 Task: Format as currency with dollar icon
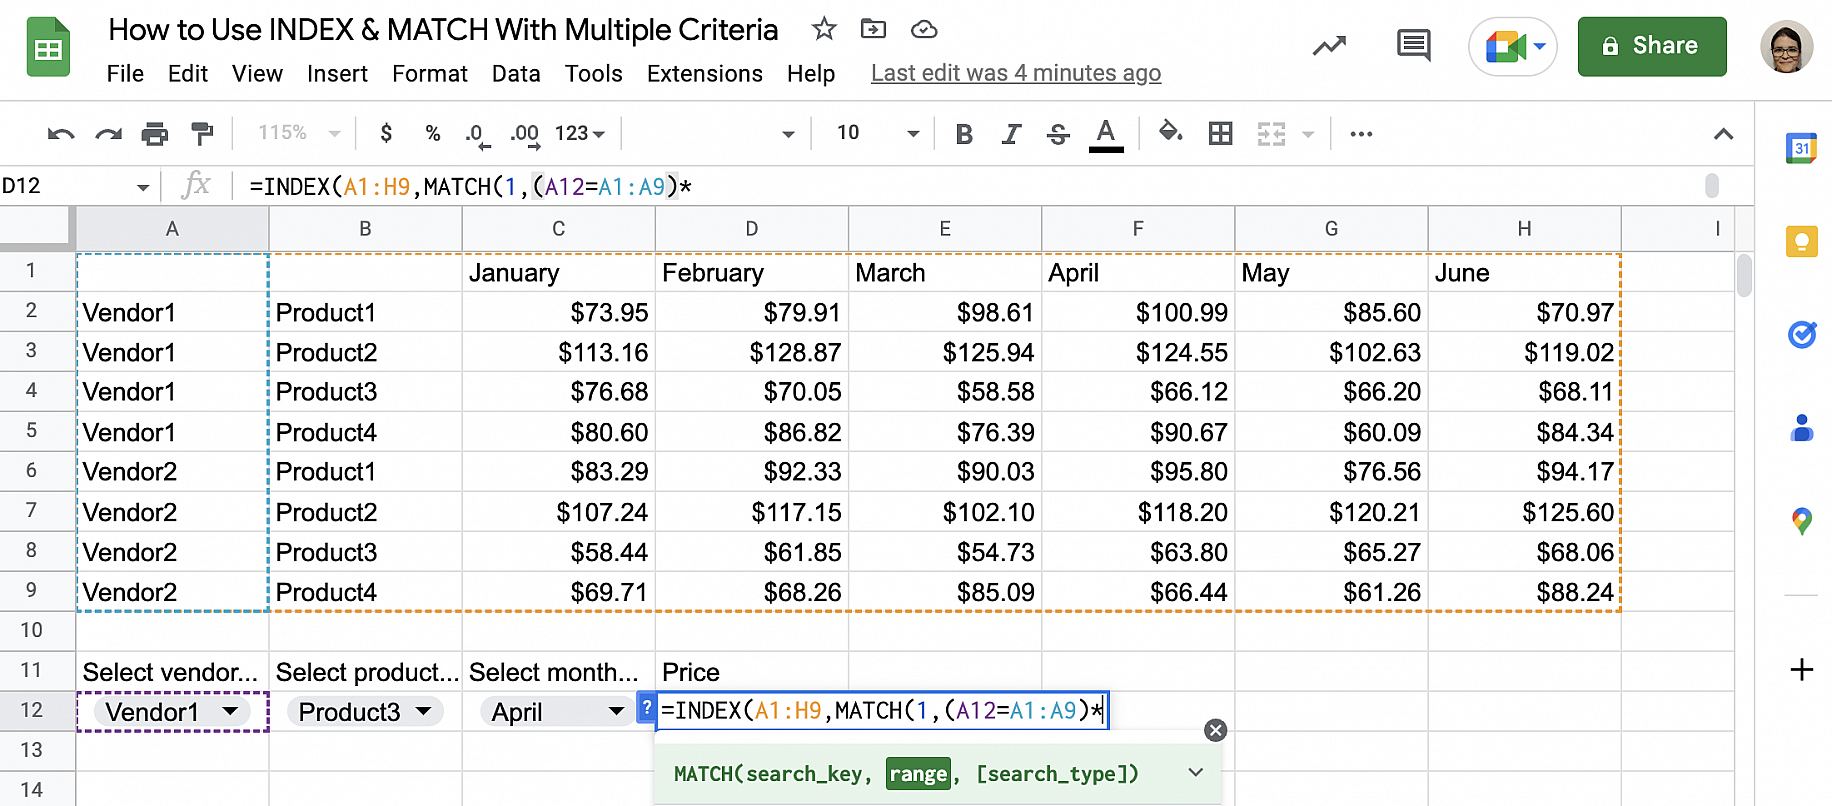click(x=386, y=133)
